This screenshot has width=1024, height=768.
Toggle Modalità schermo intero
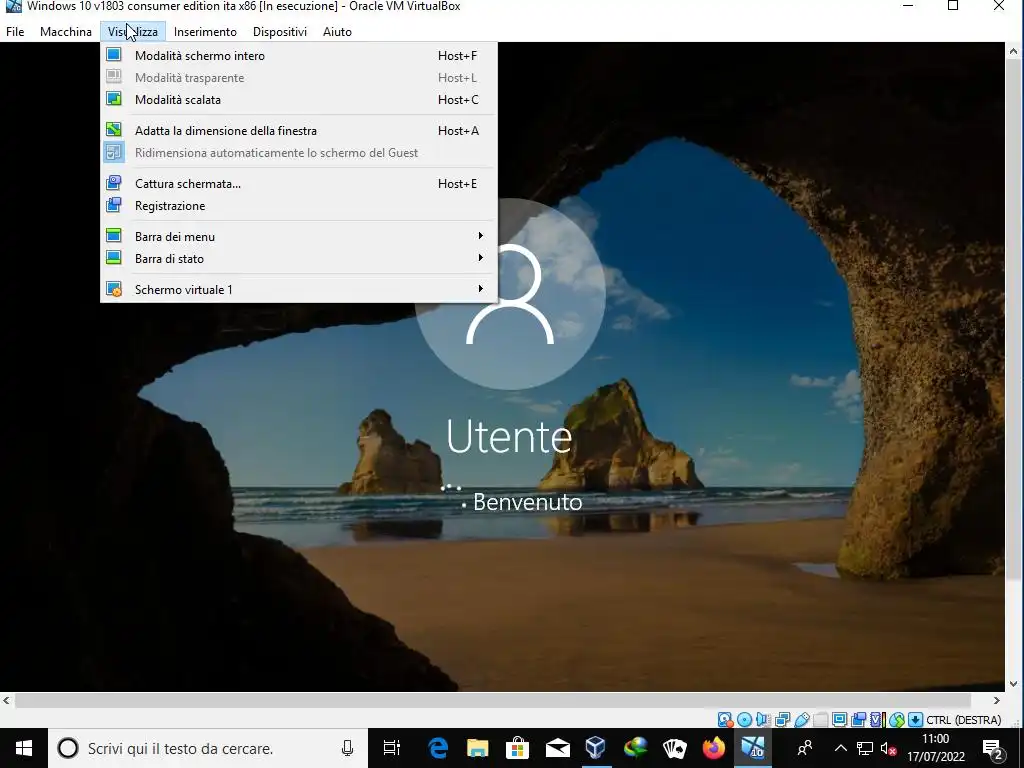click(298, 56)
